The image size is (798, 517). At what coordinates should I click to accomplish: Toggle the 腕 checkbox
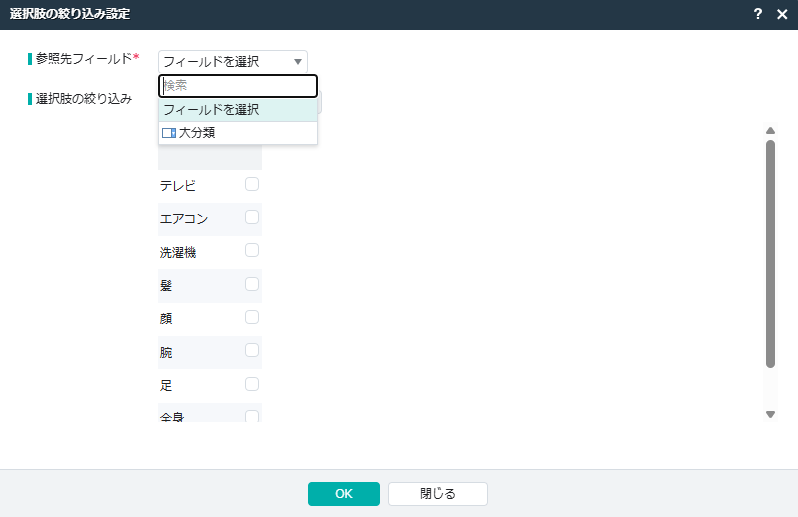252,350
